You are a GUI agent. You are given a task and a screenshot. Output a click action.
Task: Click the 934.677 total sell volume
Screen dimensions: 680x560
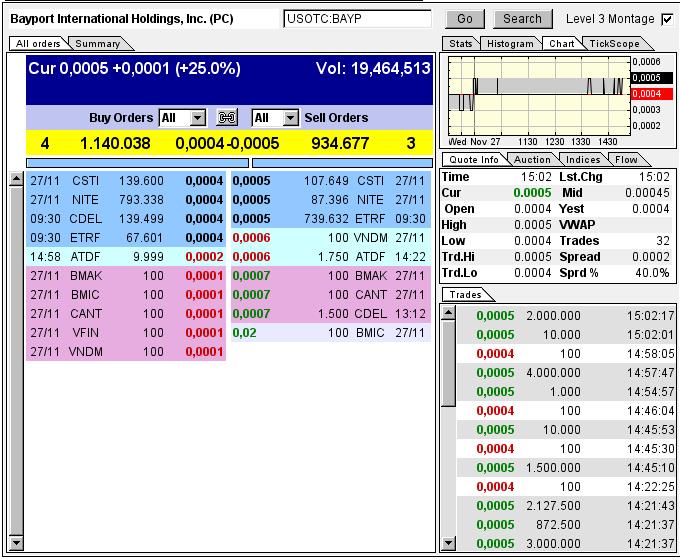(340, 144)
